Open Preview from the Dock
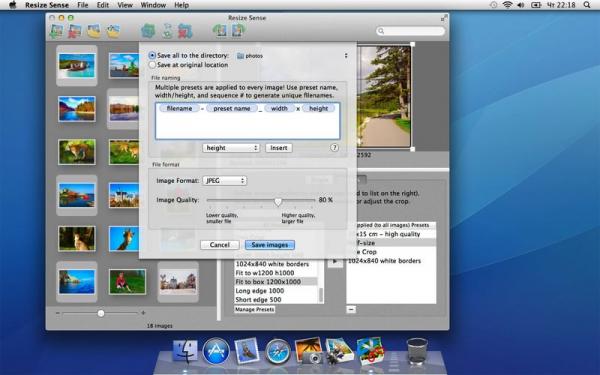Image resolution: width=600 pixels, height=375 pixels. 339,350
